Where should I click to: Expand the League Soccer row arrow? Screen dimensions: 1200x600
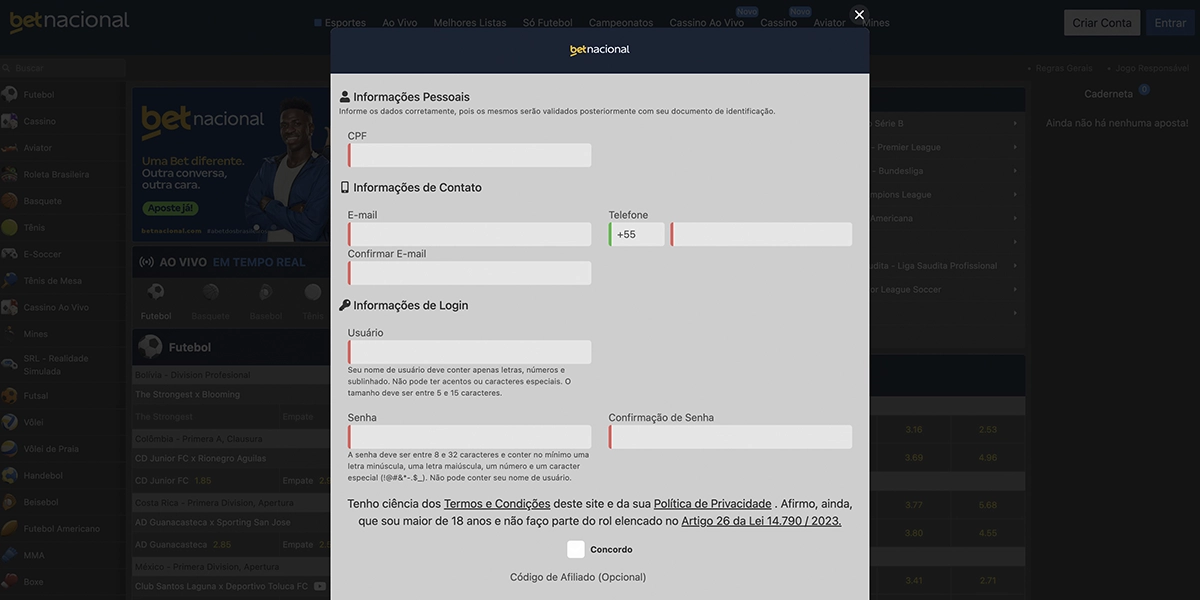[1014, 290]
